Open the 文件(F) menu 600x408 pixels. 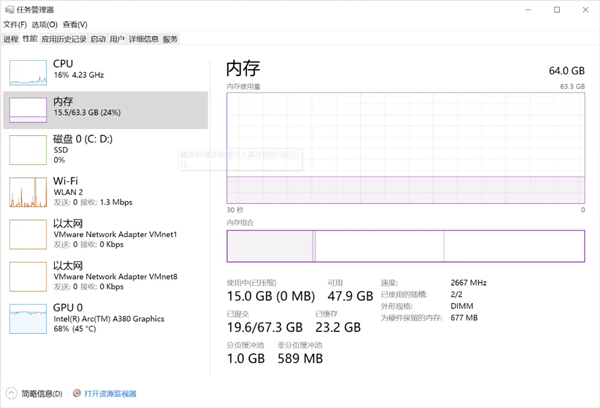coord(16,24)
